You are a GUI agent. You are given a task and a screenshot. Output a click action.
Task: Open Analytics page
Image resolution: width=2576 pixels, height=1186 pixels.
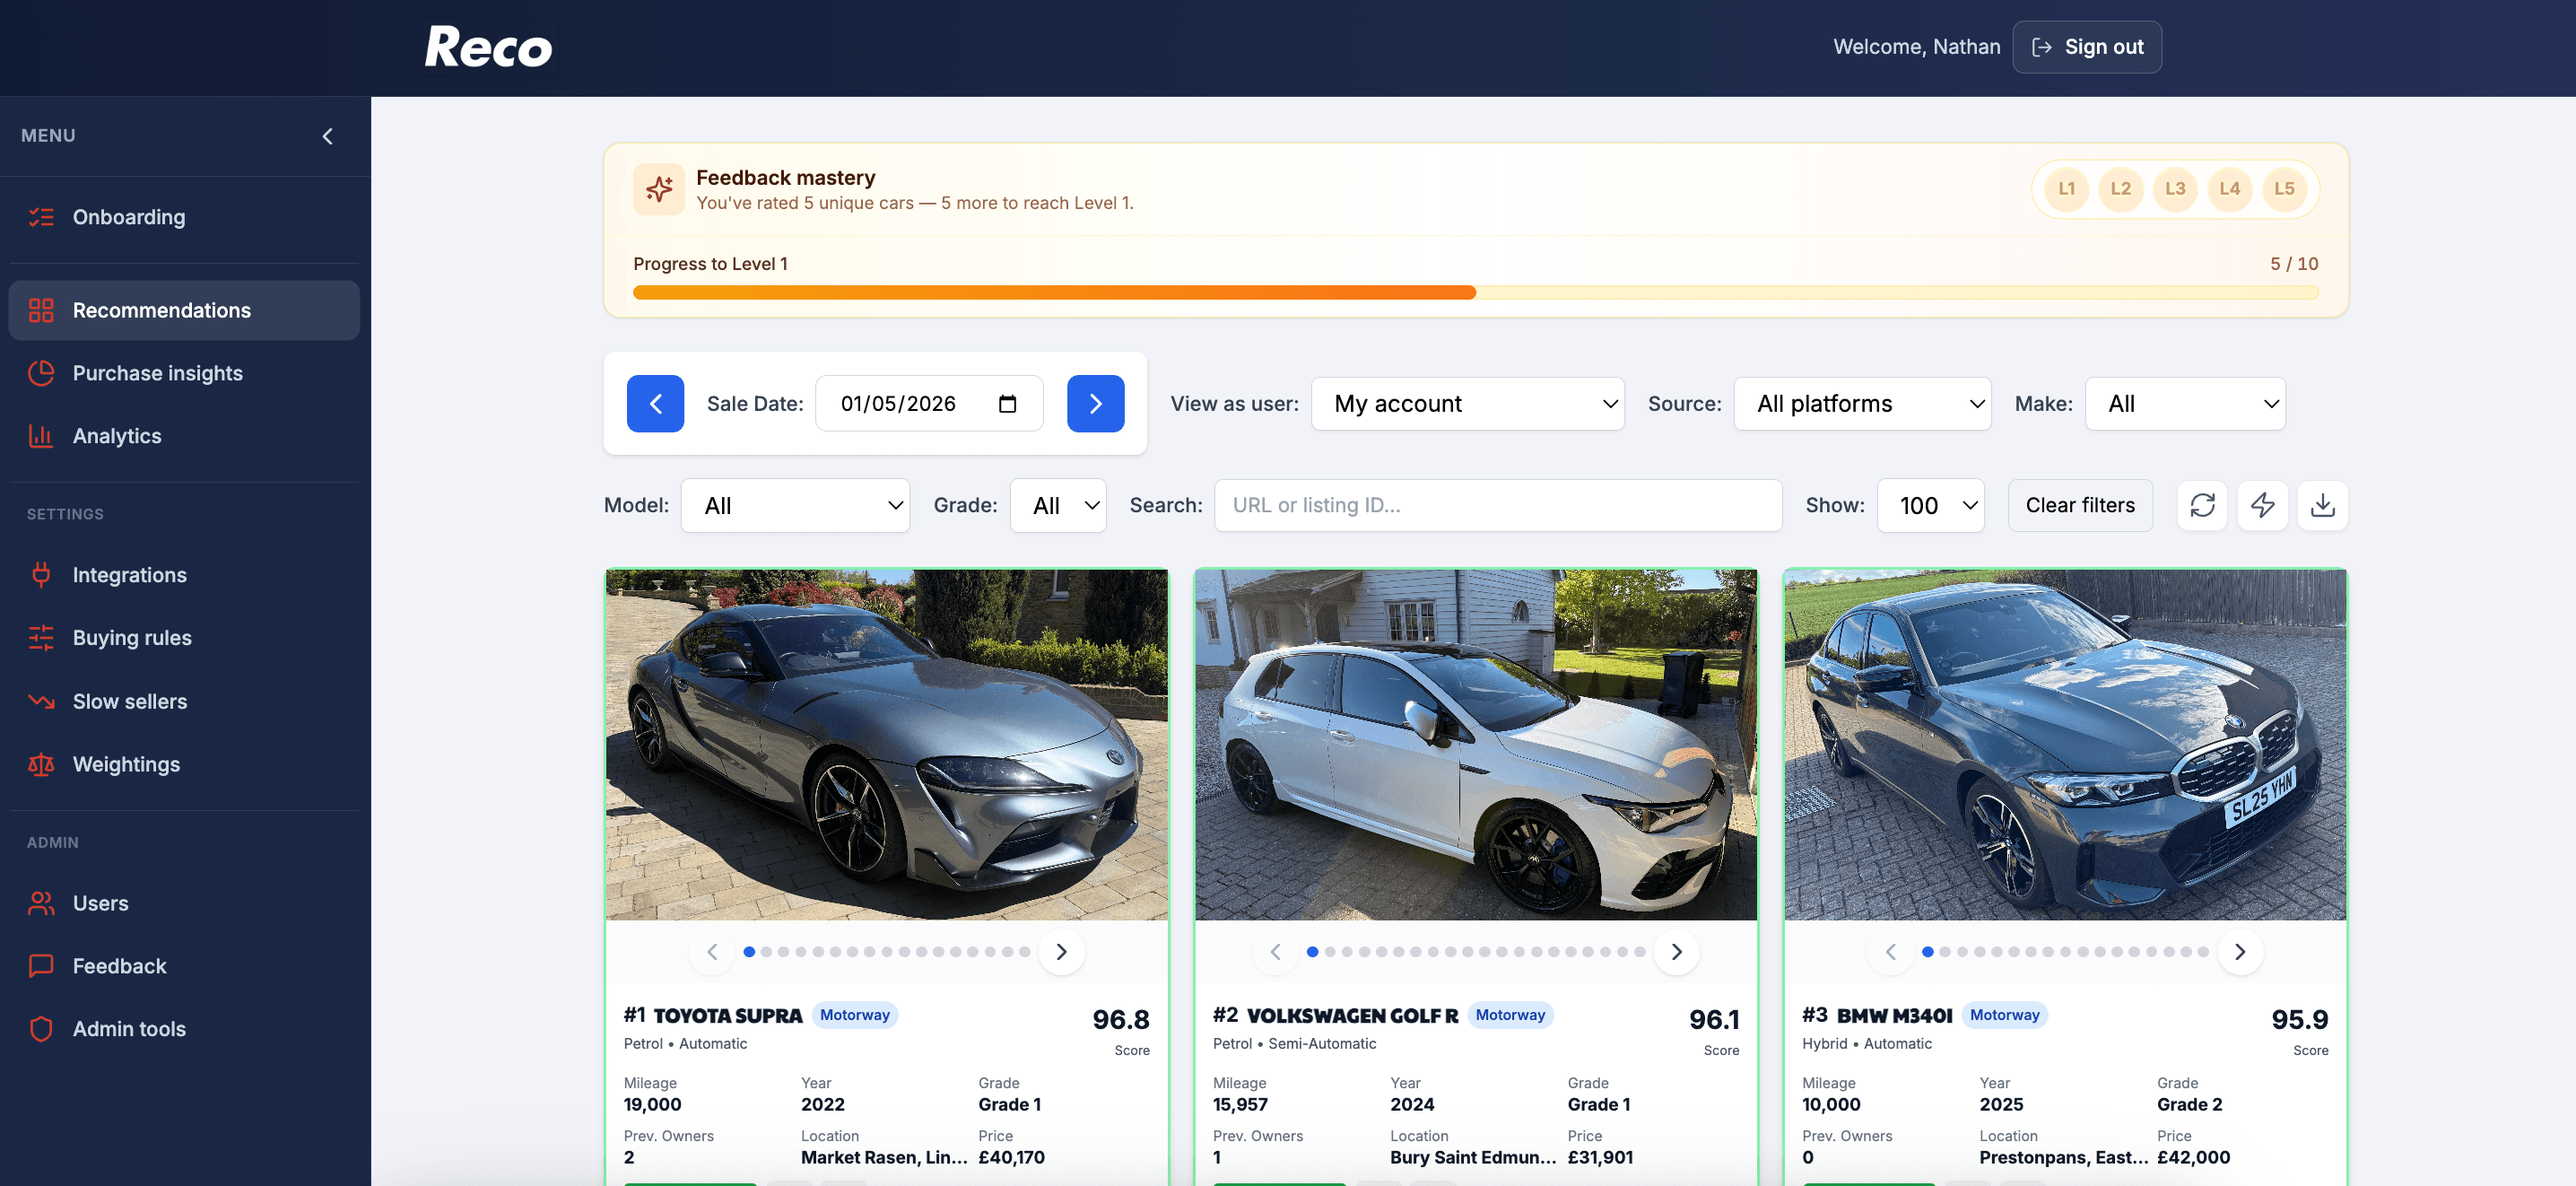tap(184, 436)
